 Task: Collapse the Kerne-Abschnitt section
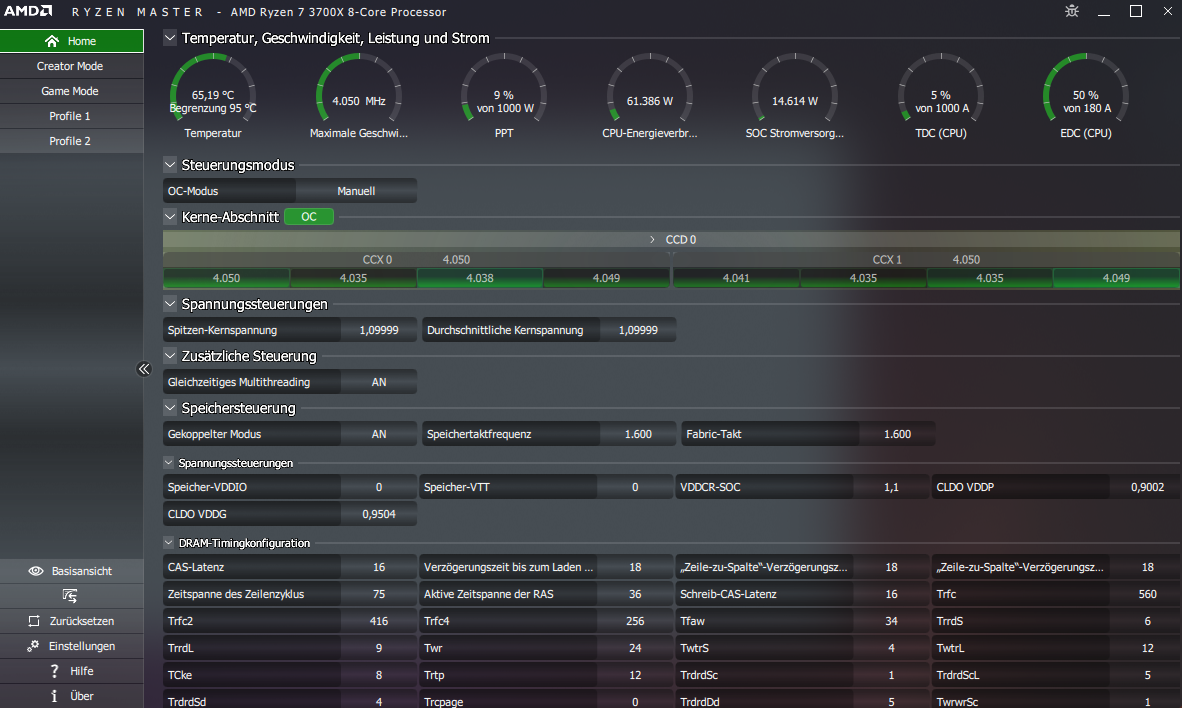(170, 216)
